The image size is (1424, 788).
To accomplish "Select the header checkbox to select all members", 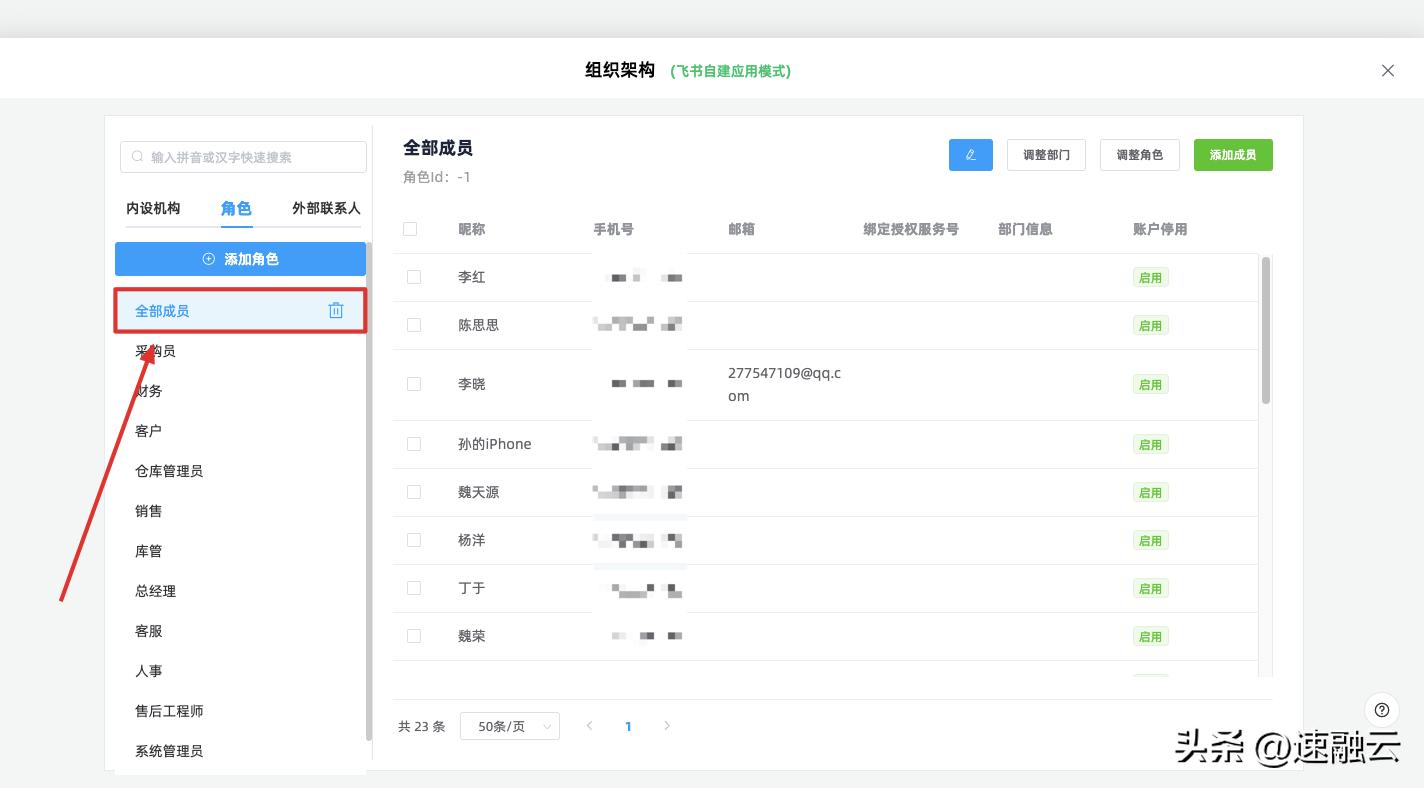I will click(410, 228).
